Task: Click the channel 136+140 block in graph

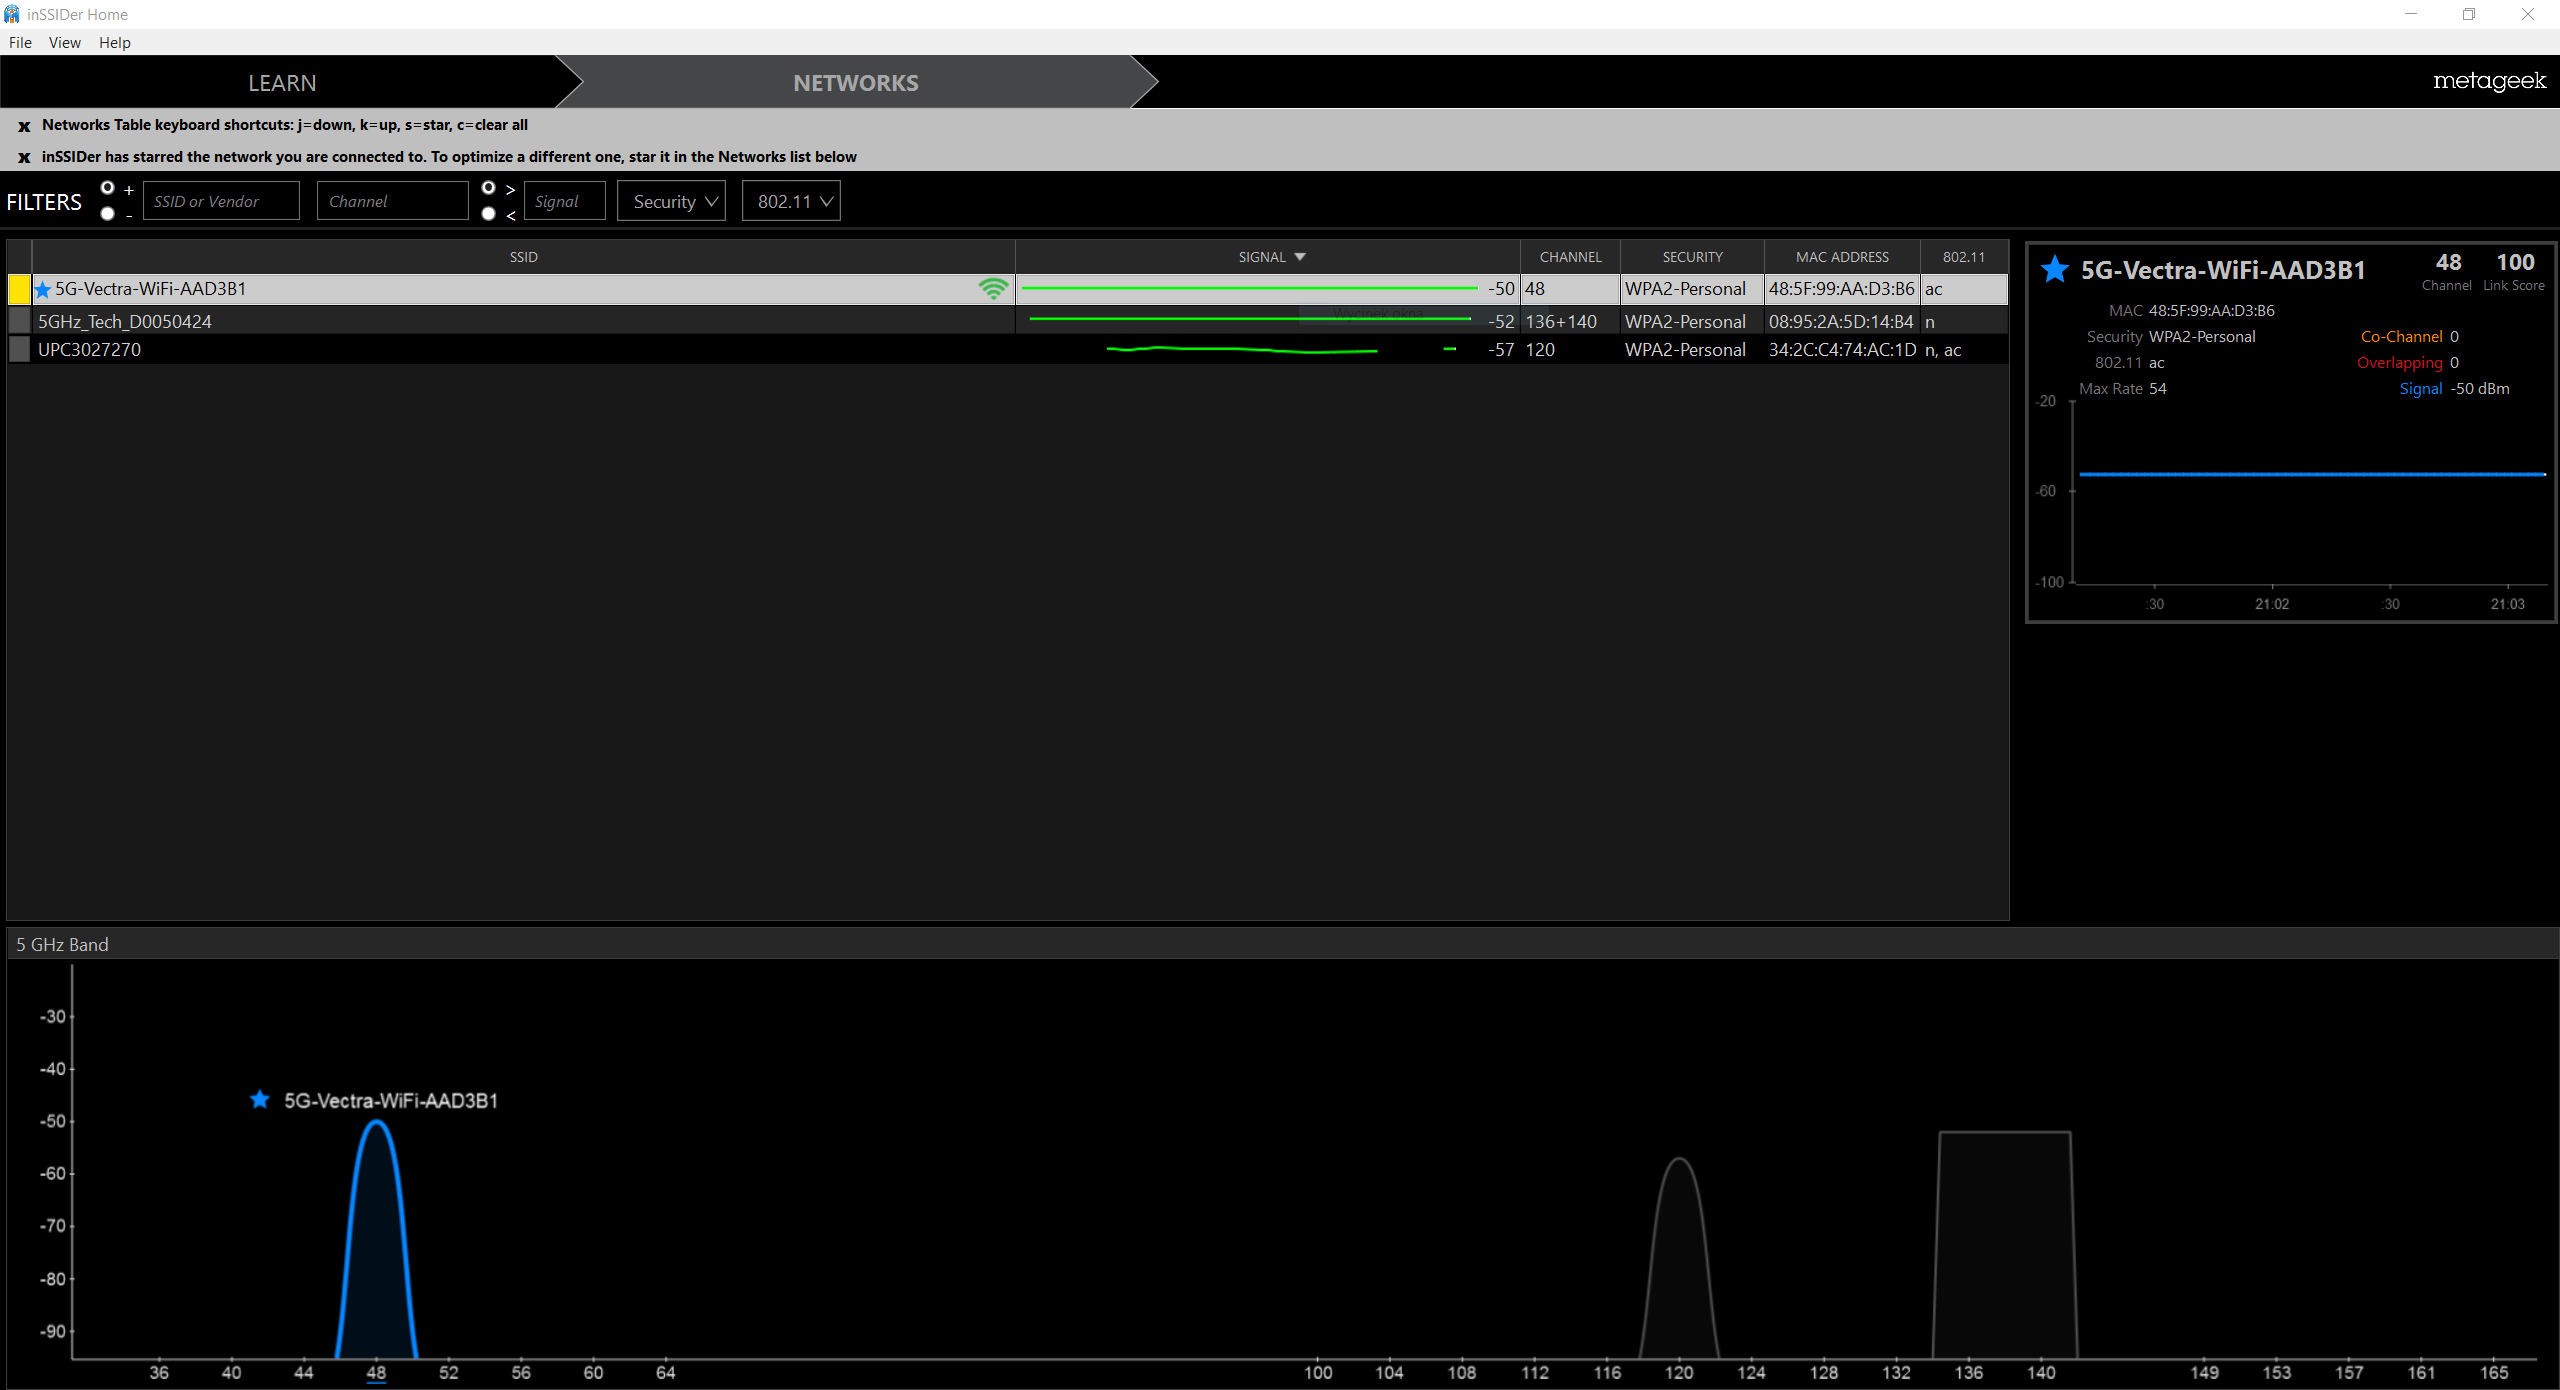Action: pyautogui.click(x=2005, y=1245)
